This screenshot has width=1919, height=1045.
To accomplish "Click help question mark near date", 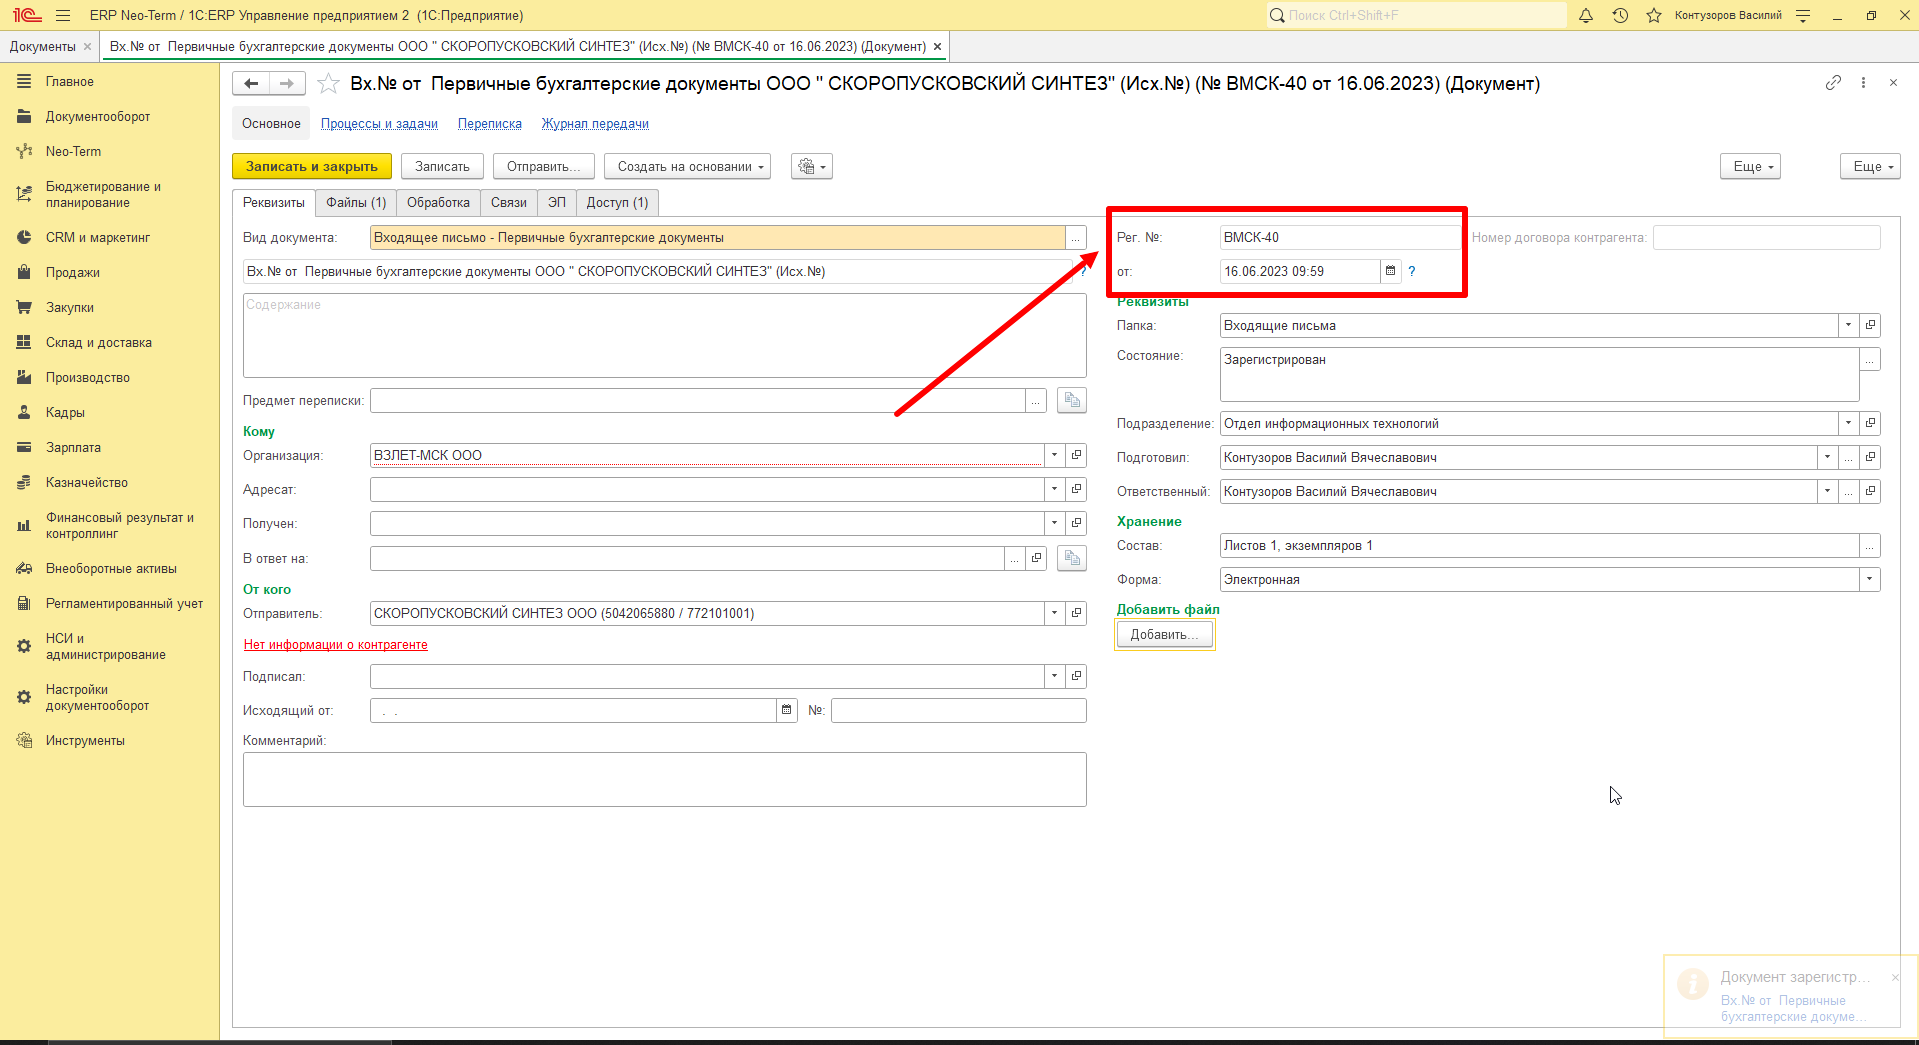I will click(1412, 271).
